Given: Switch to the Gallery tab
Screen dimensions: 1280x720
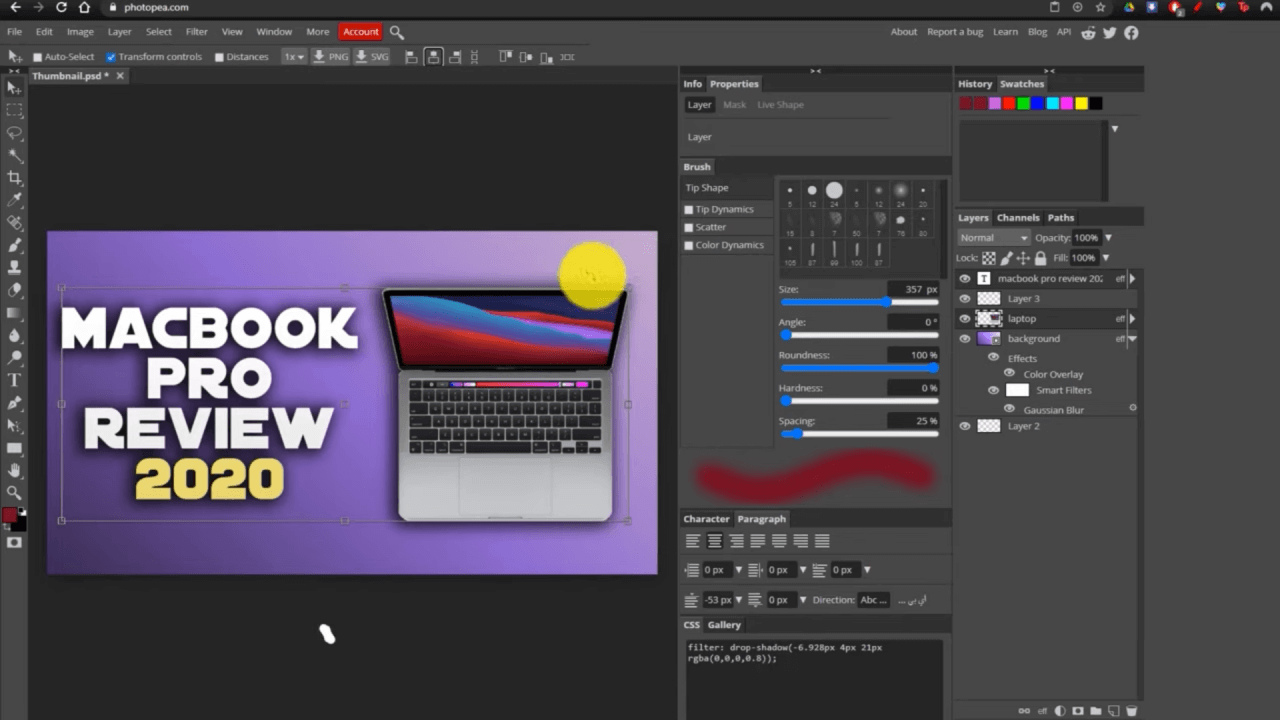Looking at the screenshot, I should (724, 625).
